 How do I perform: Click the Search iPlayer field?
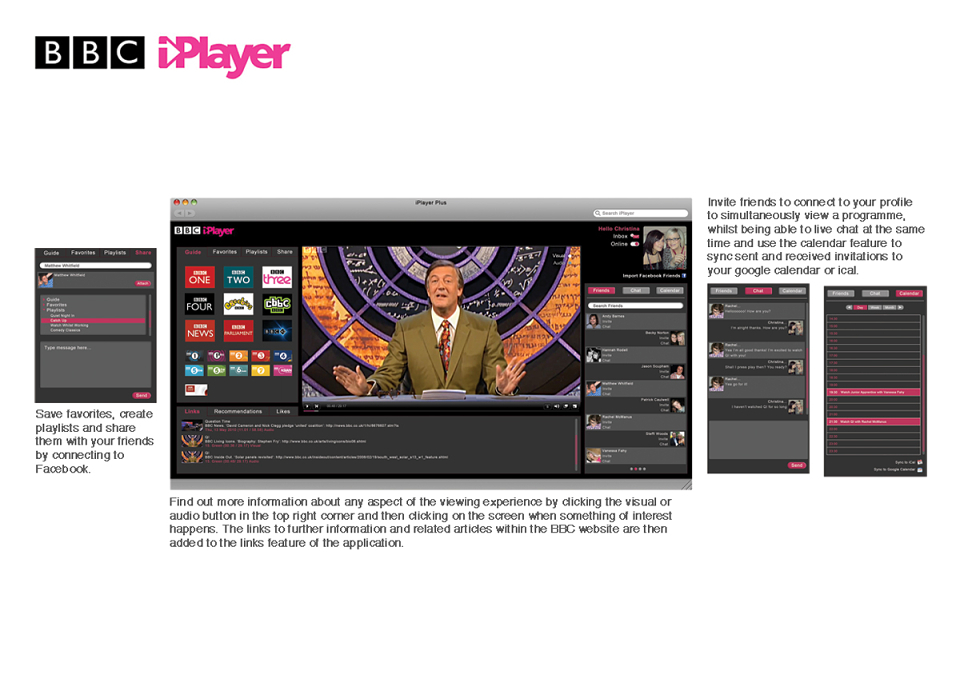point(640,213)
